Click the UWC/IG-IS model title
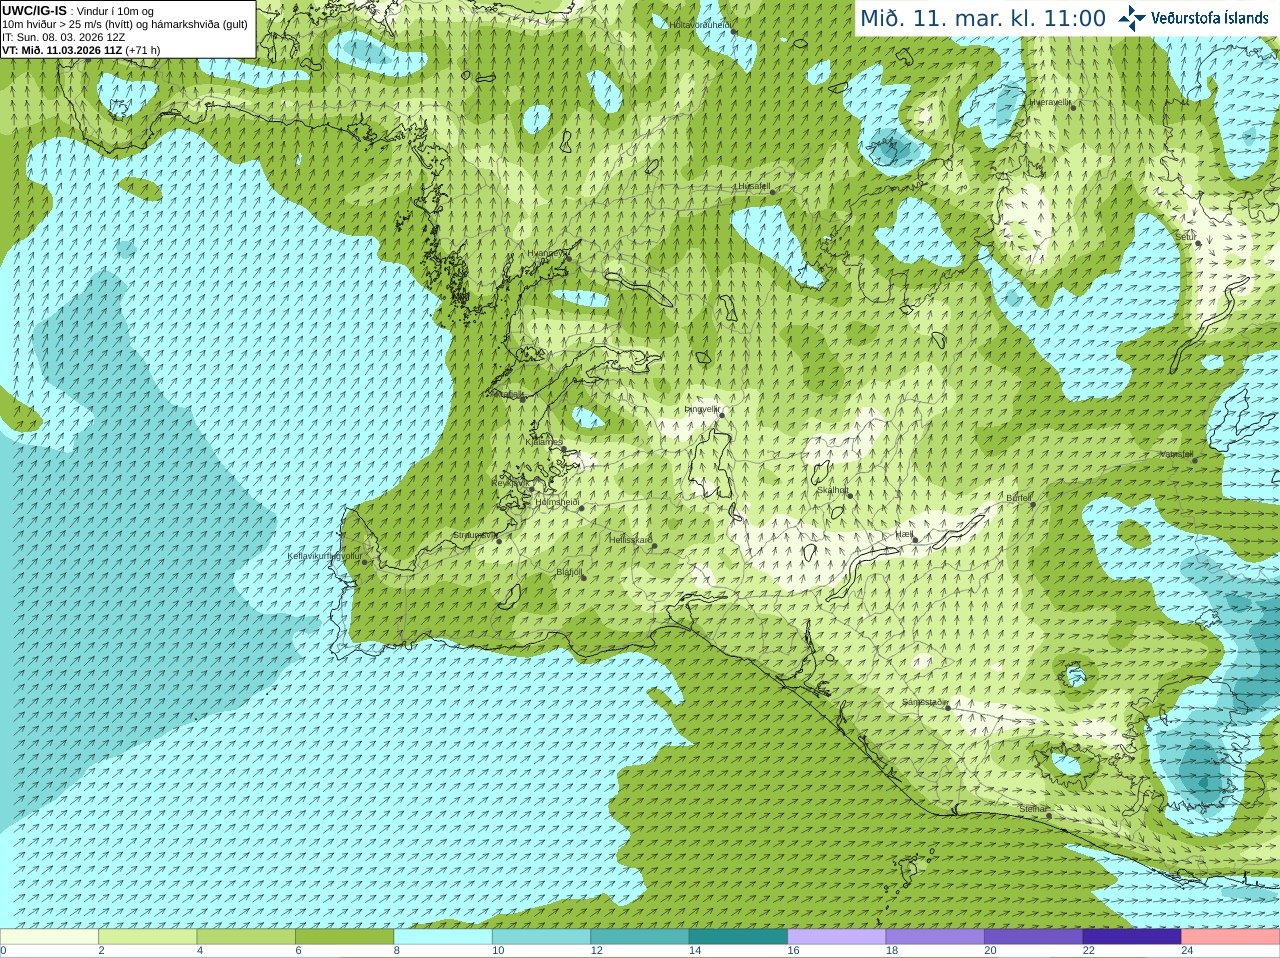 coord(35,11)
